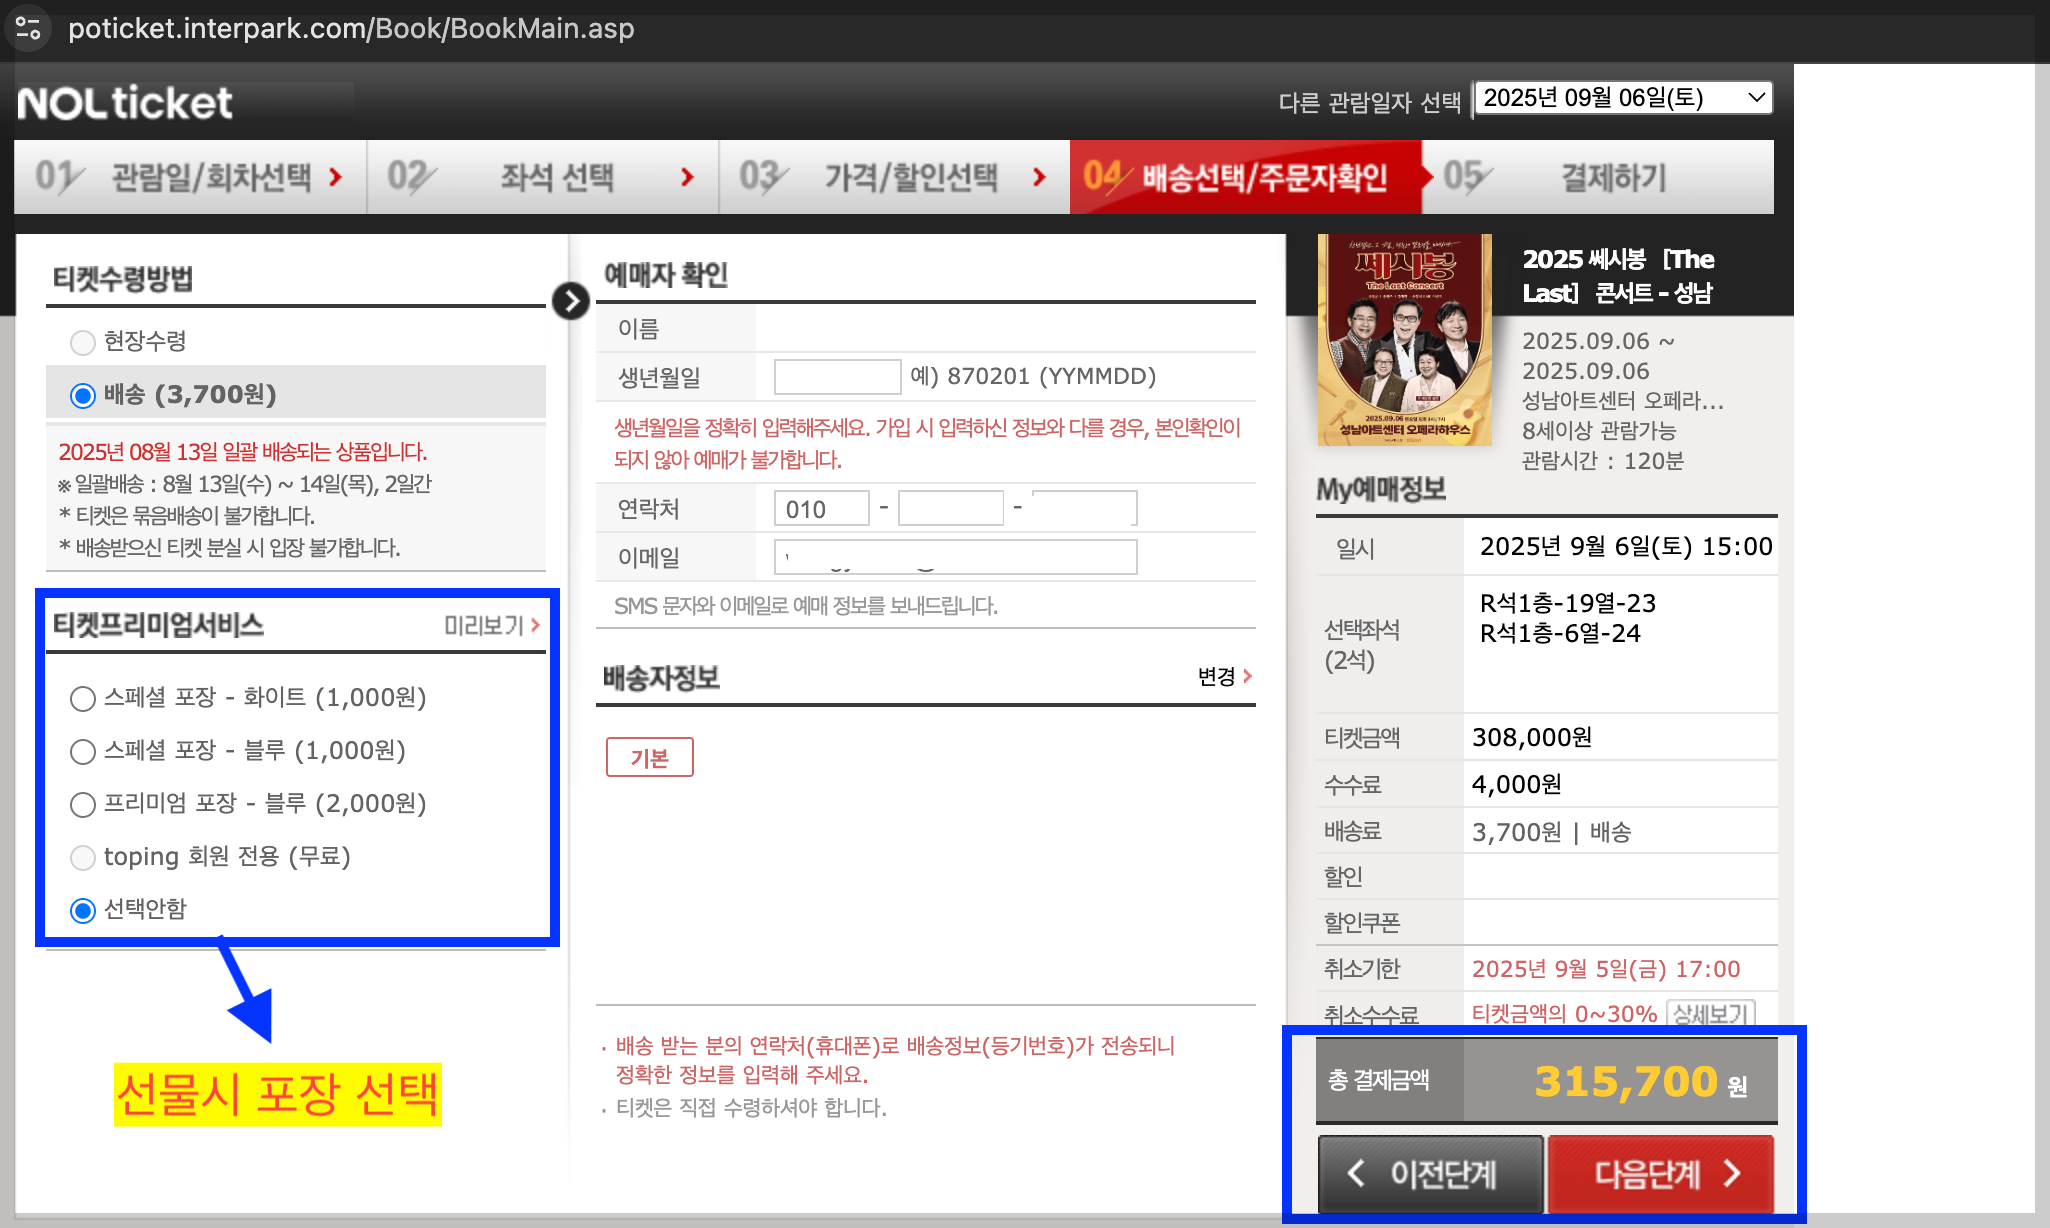Select the 배송 (3,700원) delivery option
Viewport: 2050px width, 1228px height.
[x=83, y=395]
